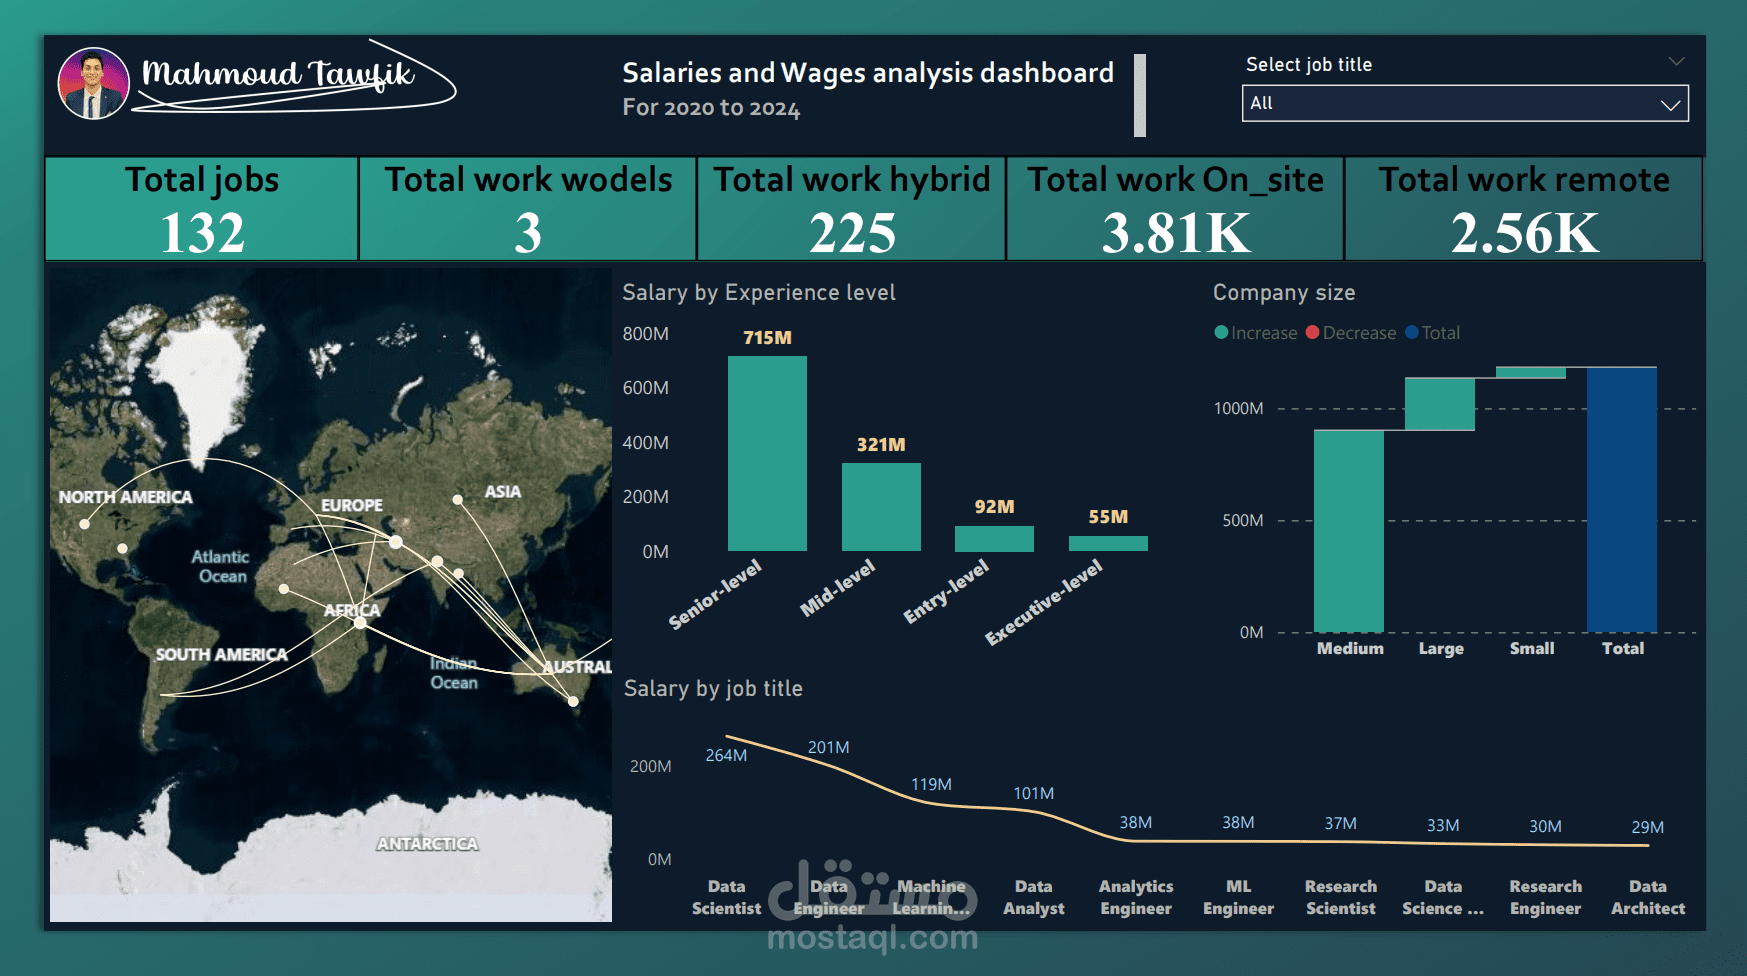Screen dimensions: 1747x976
Task: Click the AFRICA map label
Action: (x=352, y=610)
